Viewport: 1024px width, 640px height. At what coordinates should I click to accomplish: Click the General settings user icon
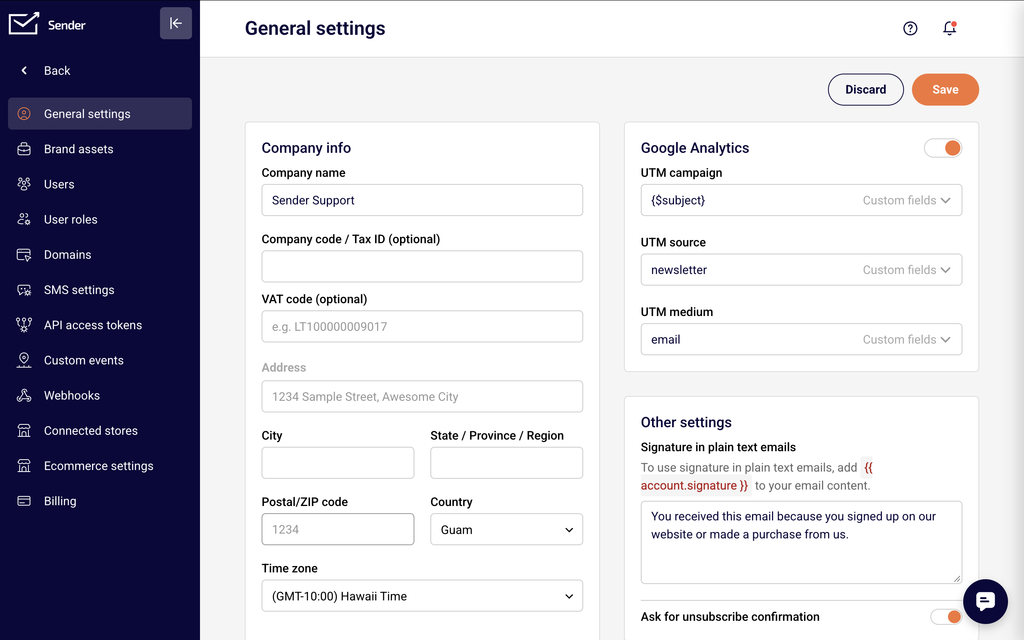coord(24,114)
